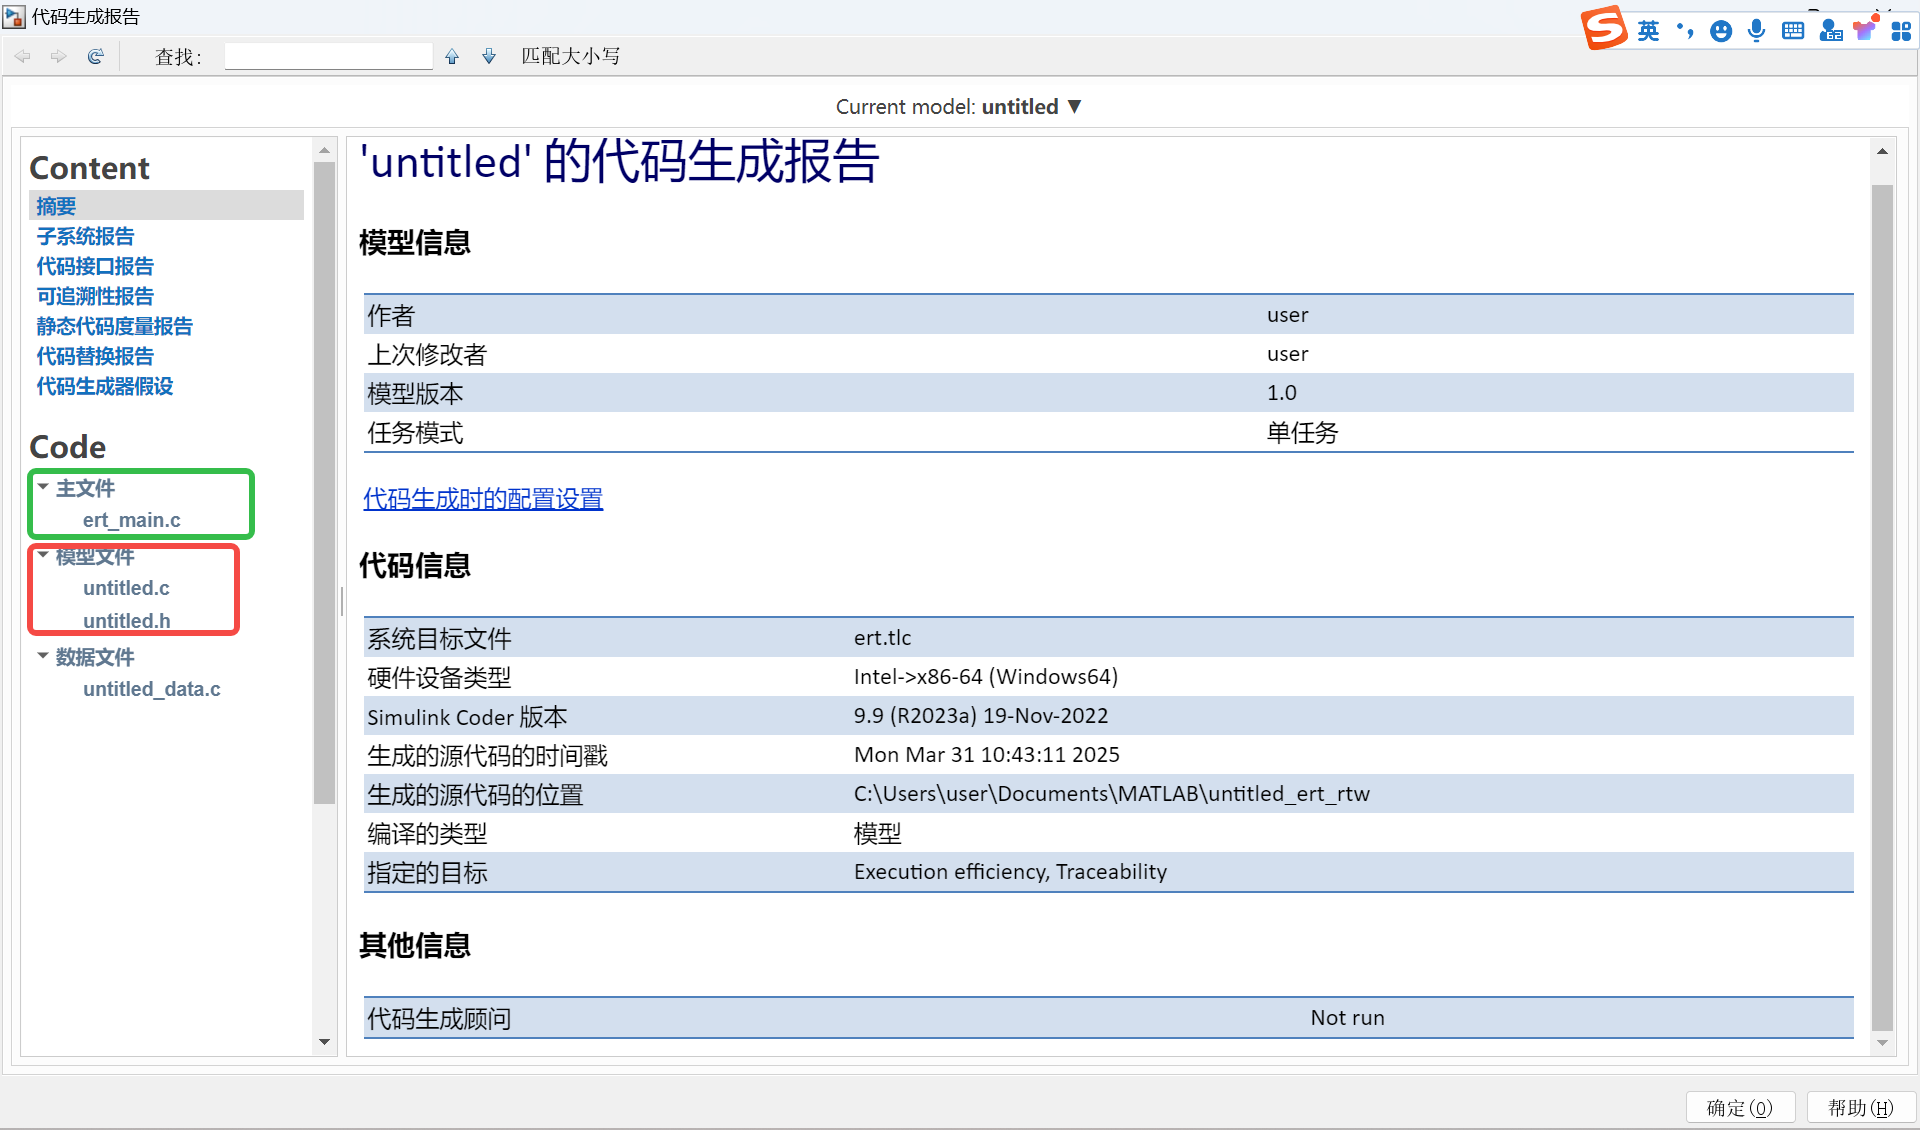The height and width of the screenshot is (1130, 1920).
Task: Click inside the 查找 search field
Action: point(328,57)
